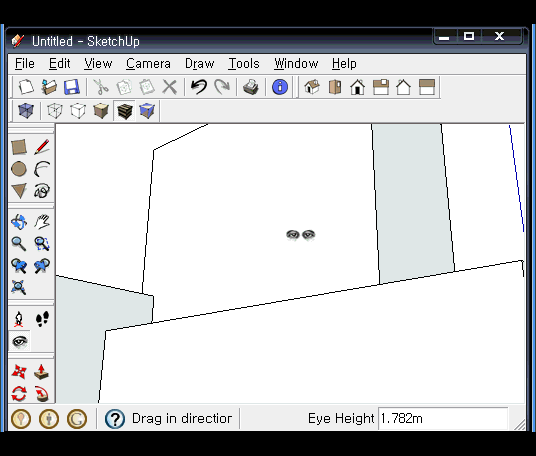The image size is (536, 456).
Task: Select the Rectangle tool
Action: pyautogui.click(x=19, y=147)
